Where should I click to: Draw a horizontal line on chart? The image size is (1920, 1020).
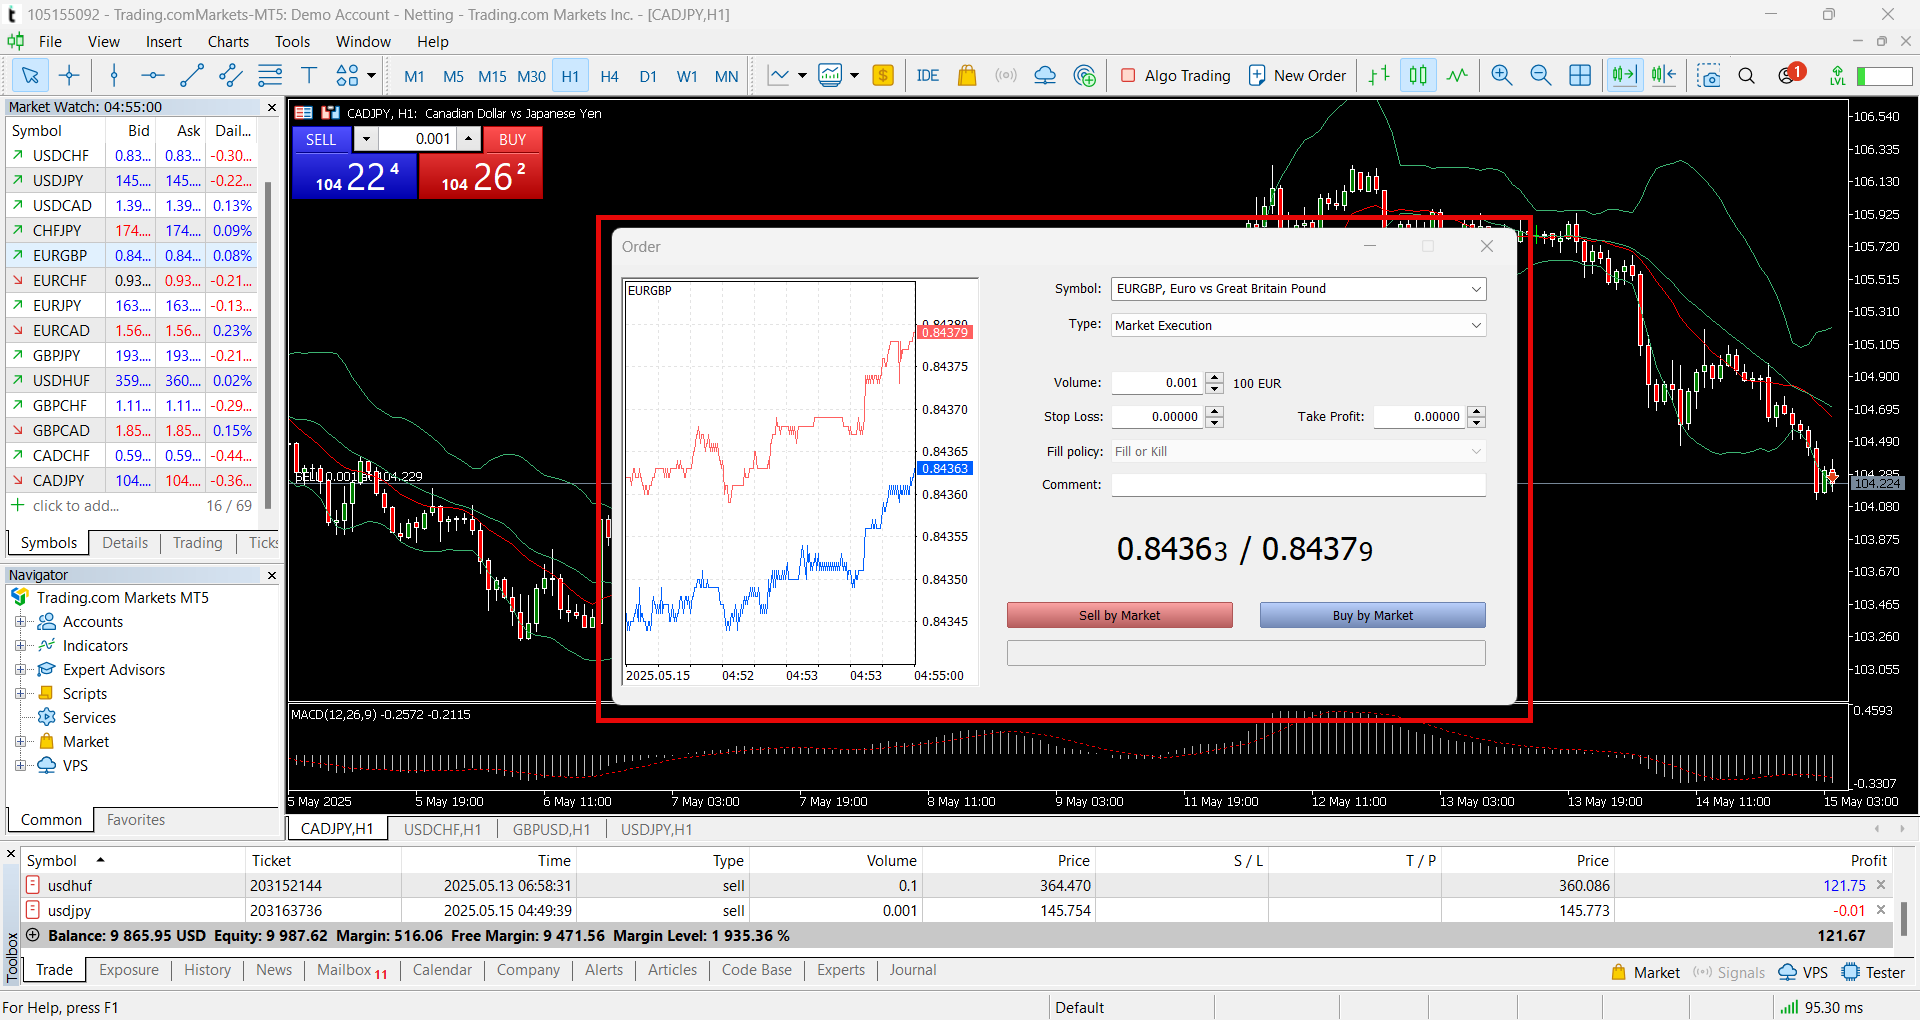click(x=152, y=75)
